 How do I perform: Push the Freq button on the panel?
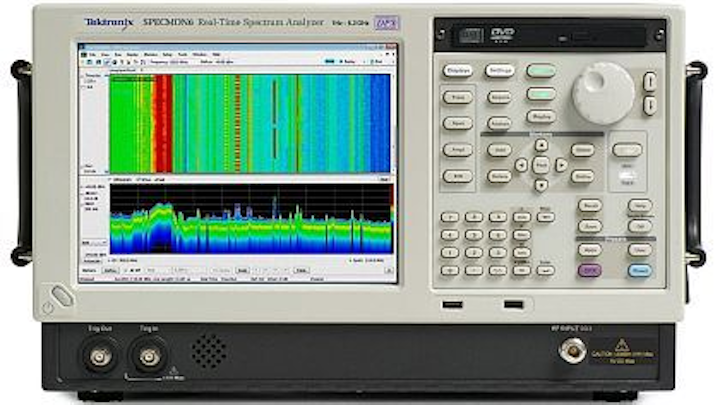(458, 97)
